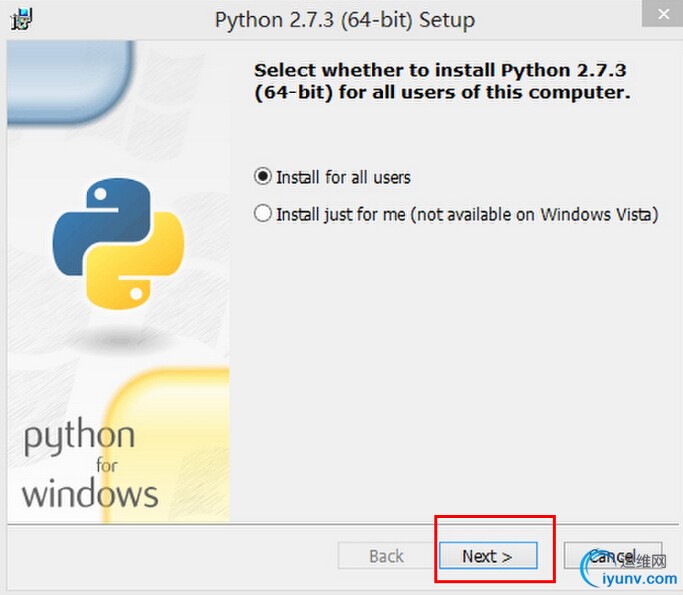Select the "Install for all users" radio button
The width and height of the screenshot is (683, 595).
(x=263, y=177)
